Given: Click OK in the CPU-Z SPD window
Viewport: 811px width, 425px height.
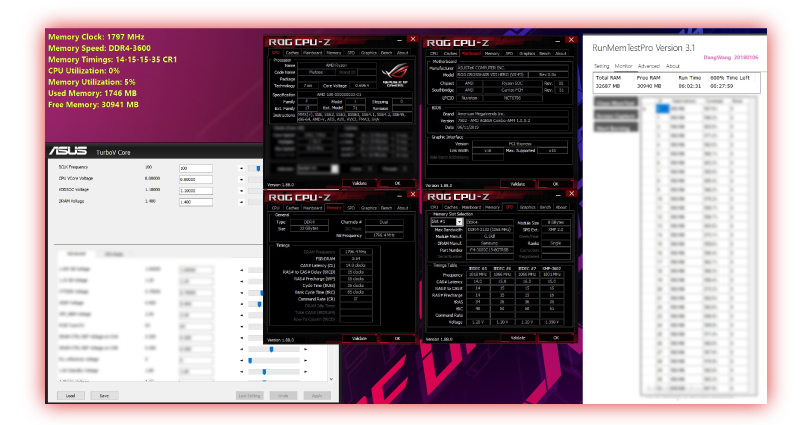Looking at the screenshot, I should tap(555, 338).
